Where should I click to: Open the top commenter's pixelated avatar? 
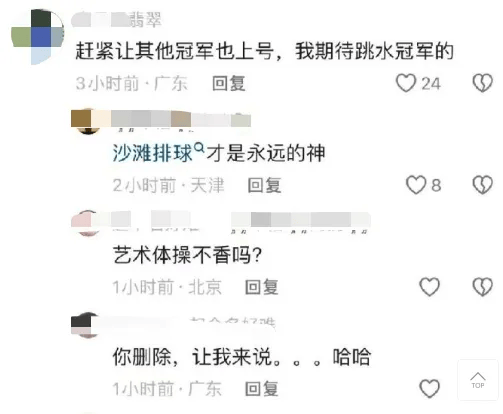[x=38, y=37]
